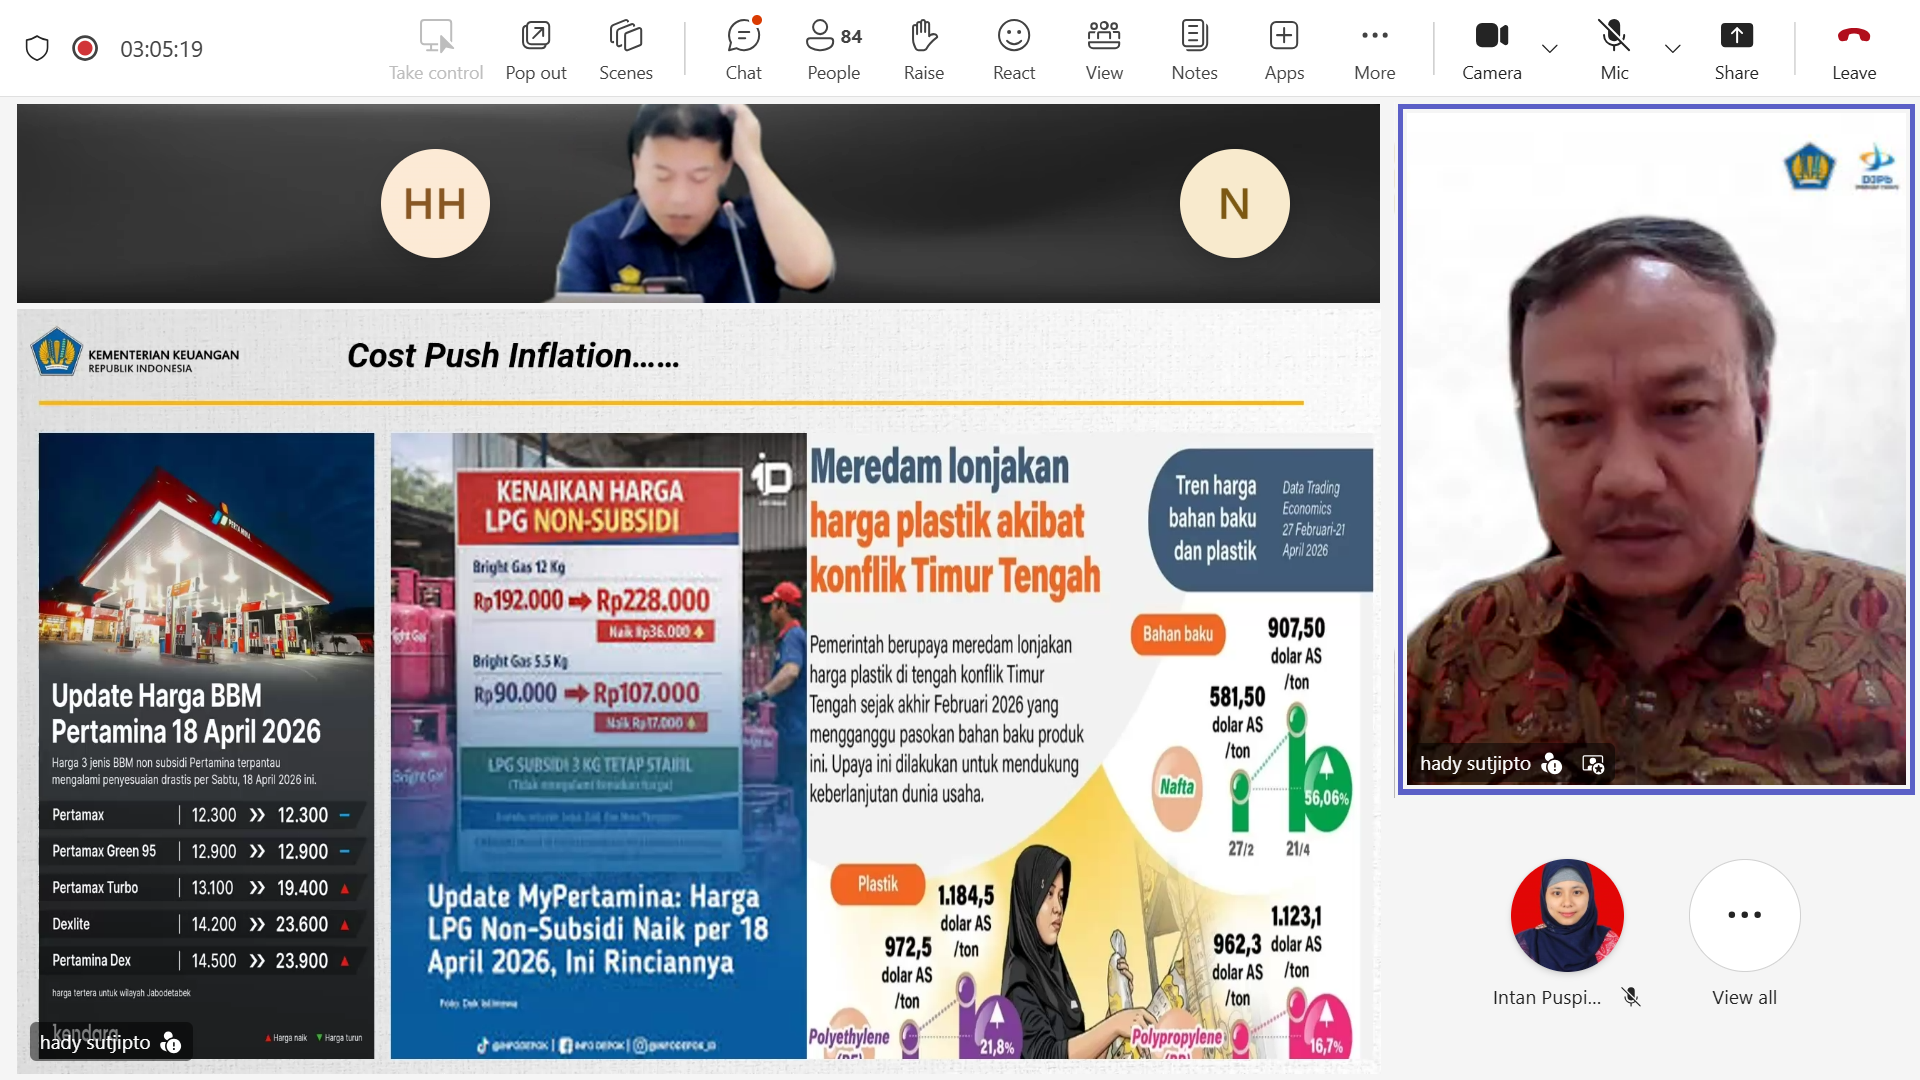This screenshot has height=1080, width=1920.
Task: Unmute the Mic
Action: pyautogui.click(x=1614, y=49)
